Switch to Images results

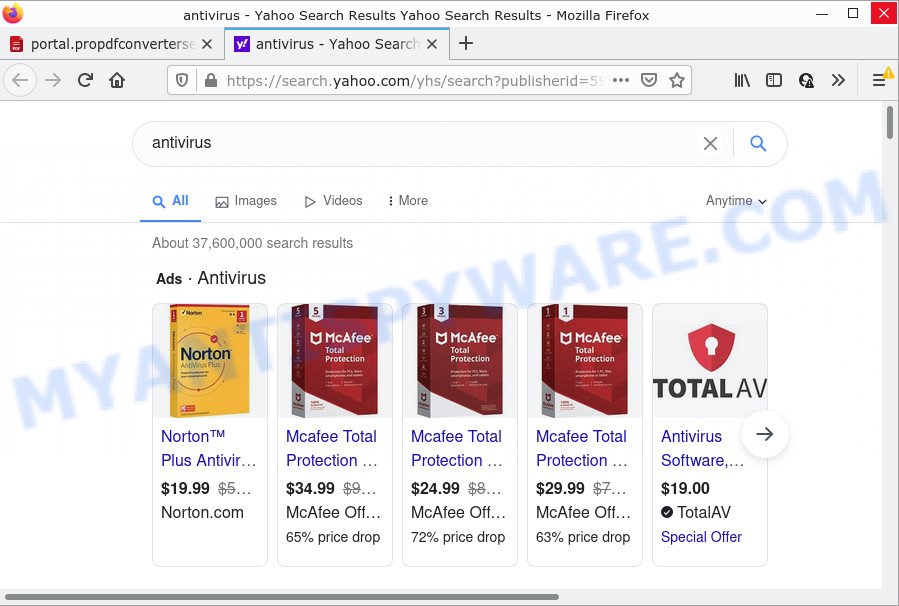(246, 201)
